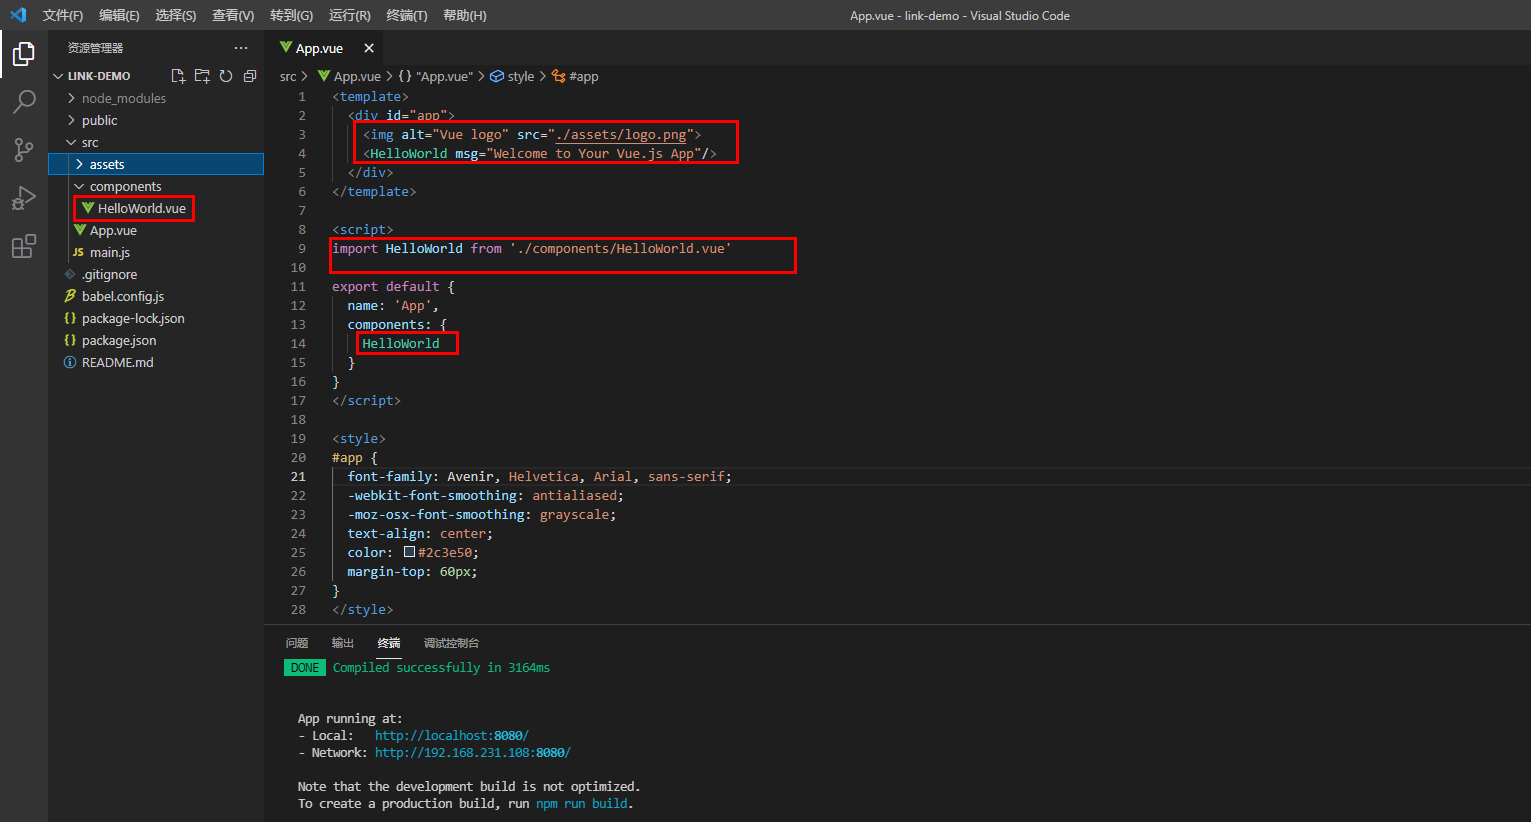Create a new file in LINK-DEMO
The width and height of the screenshot is (1531, 822).
(178, 76)
